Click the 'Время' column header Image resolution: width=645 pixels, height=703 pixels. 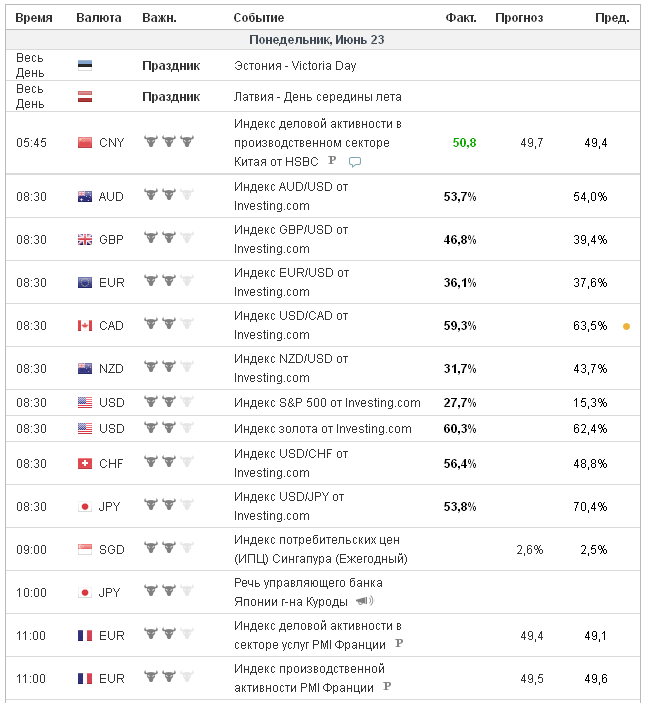tap(34, 18)
